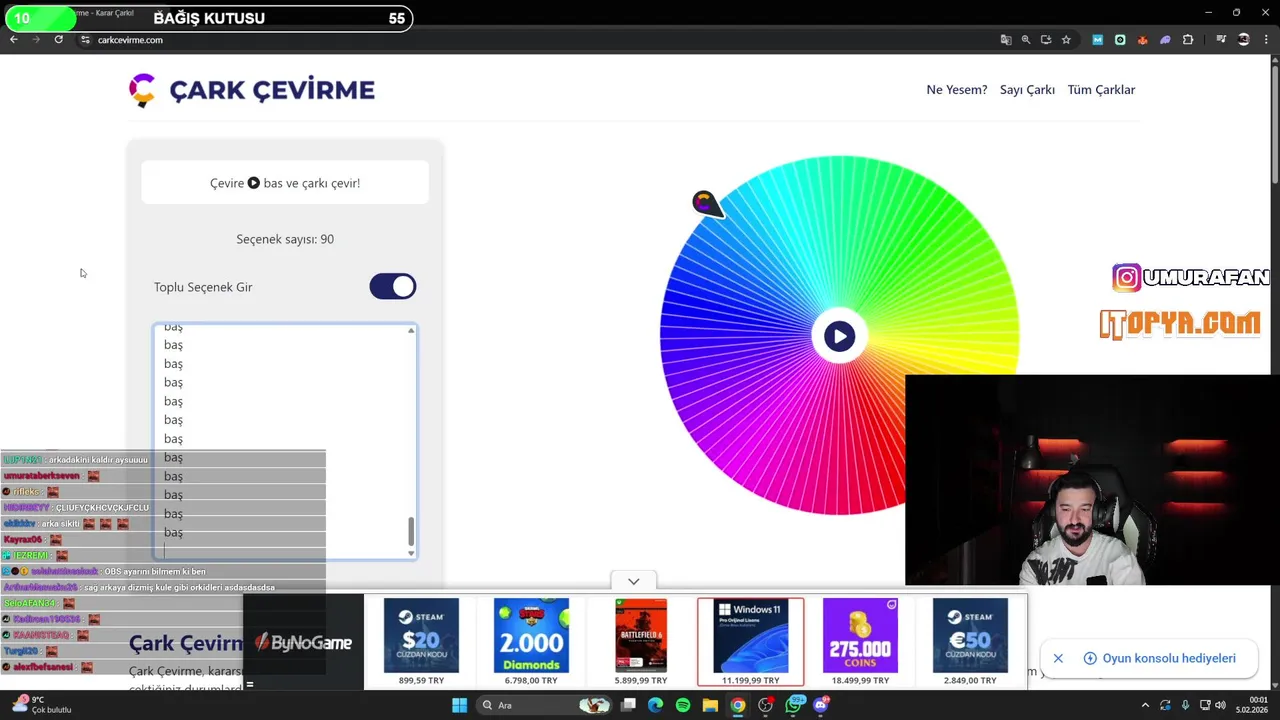Viewport: 1280px width, 720px height.
Task: Open the MetaMask fox extension
Action: click(1142, 40)
